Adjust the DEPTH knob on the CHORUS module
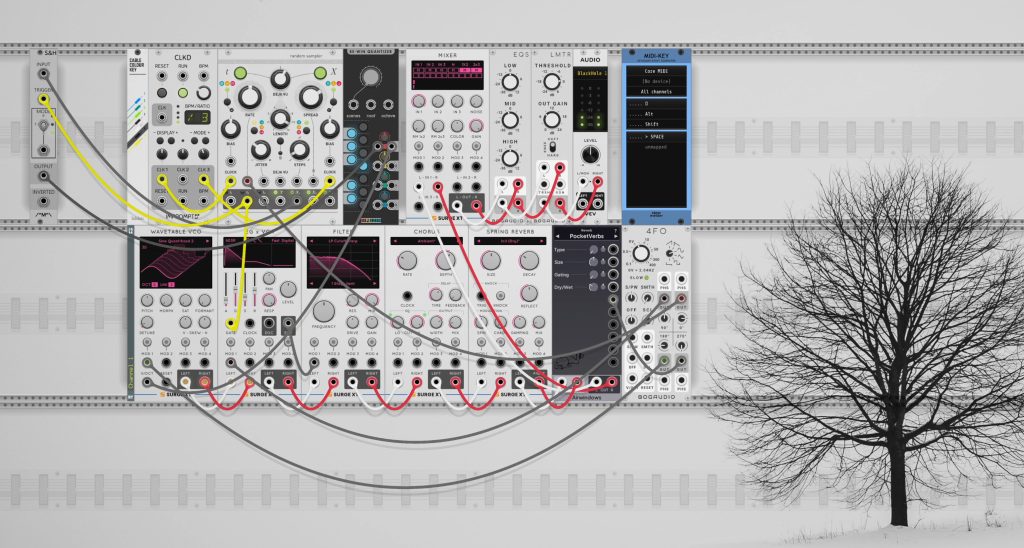 coord(445,261)
